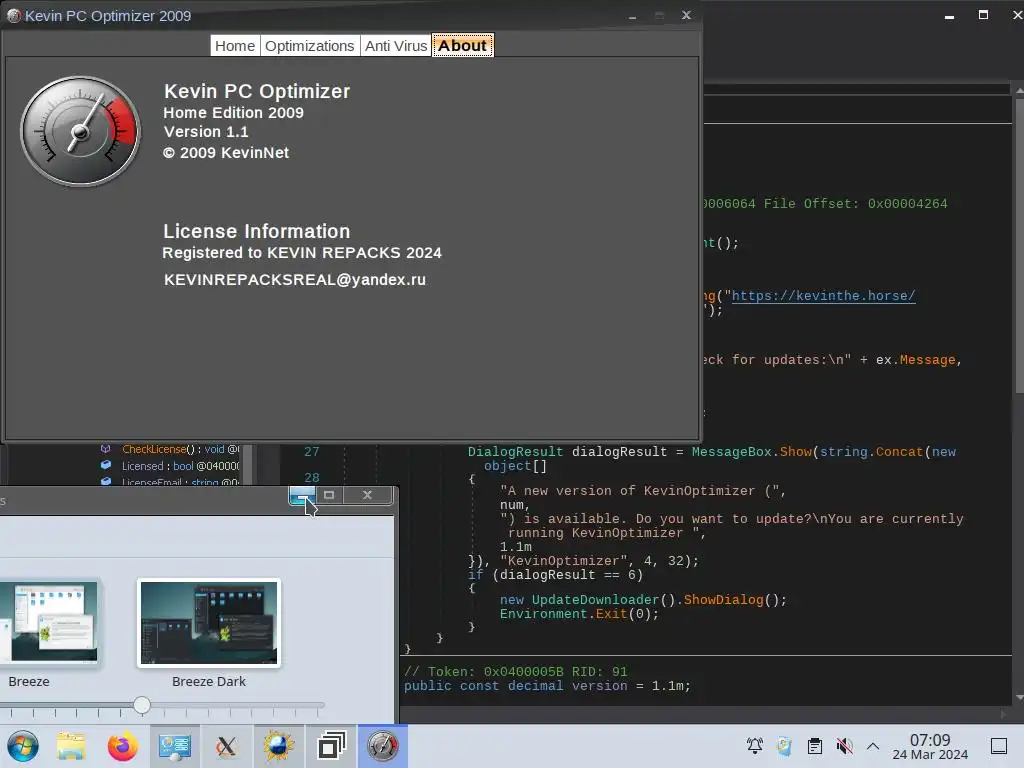The width and height of the screenshot is (1024, 768).
Task: Click line number 27 in code editor
Action: (312, 452)
